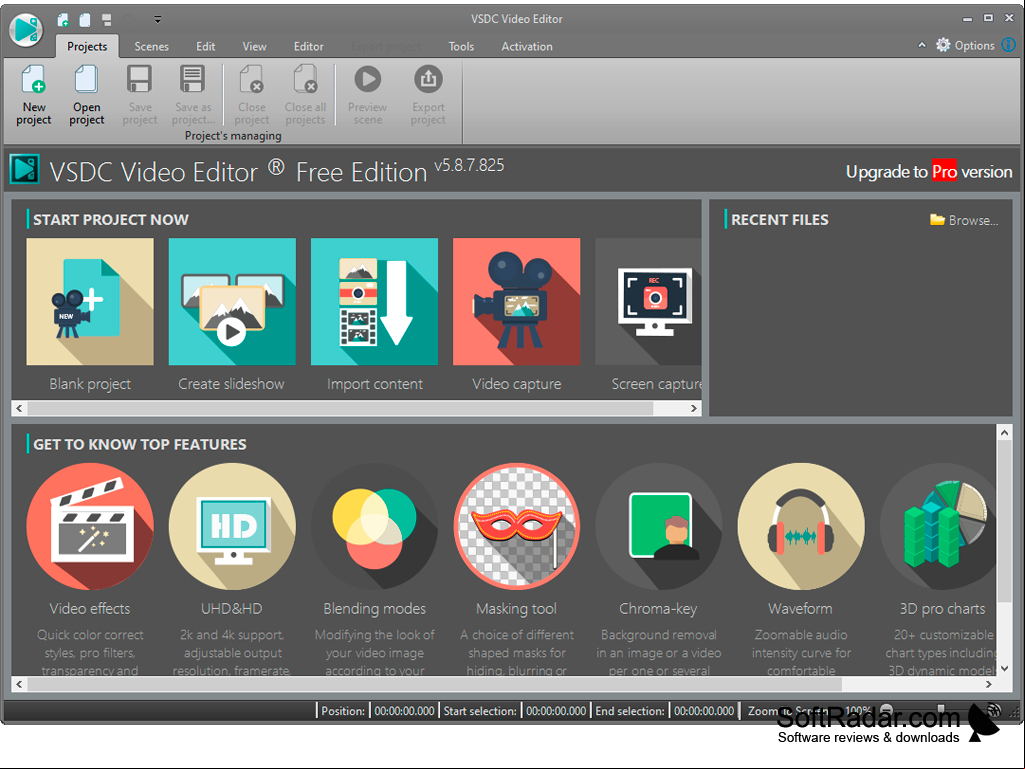Click the Start Project horizontal scrollbar thumb
The height and width of the screenshot is (769, 1025).
pos(340,408)
